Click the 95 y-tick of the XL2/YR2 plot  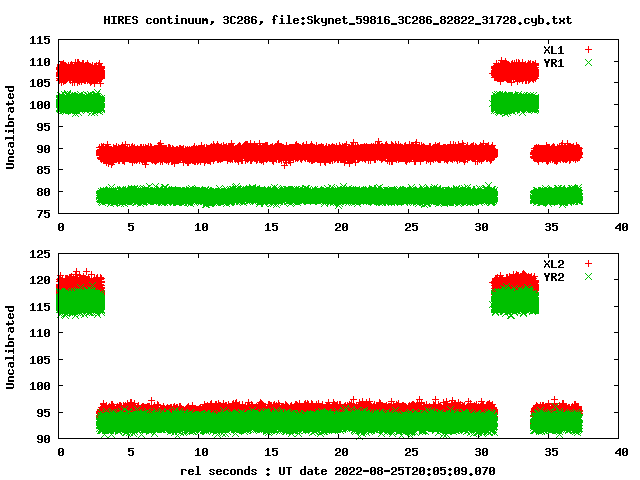click(43, 413)
